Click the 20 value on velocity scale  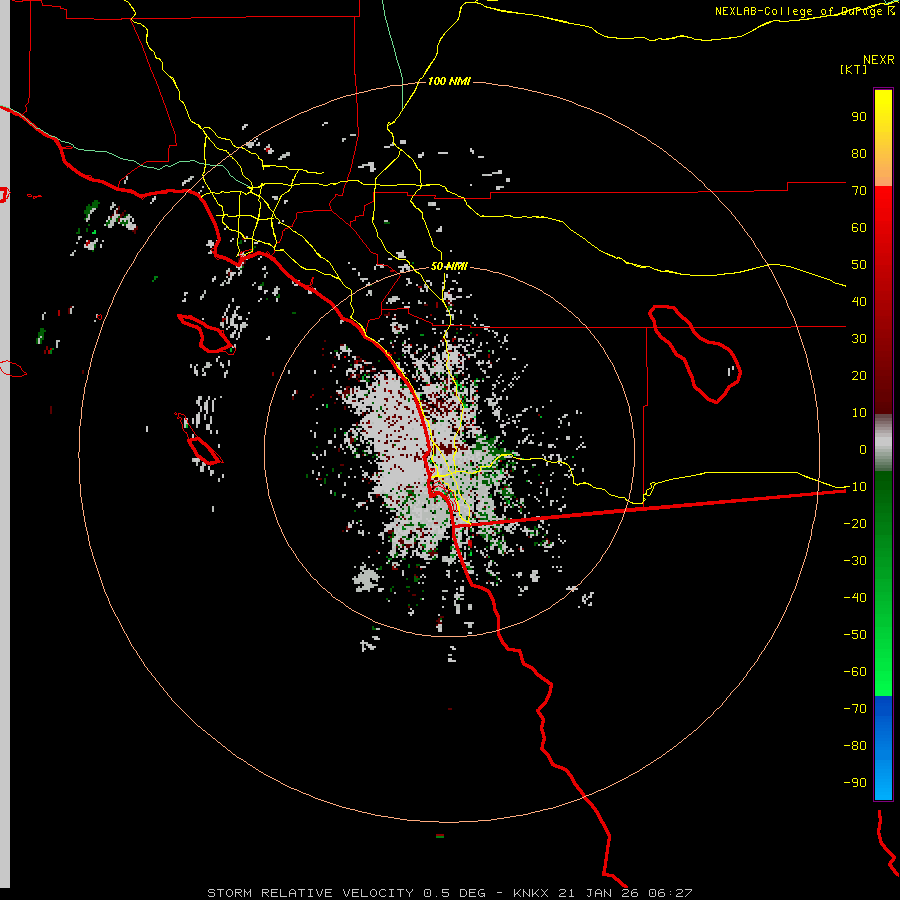point(859,376)
